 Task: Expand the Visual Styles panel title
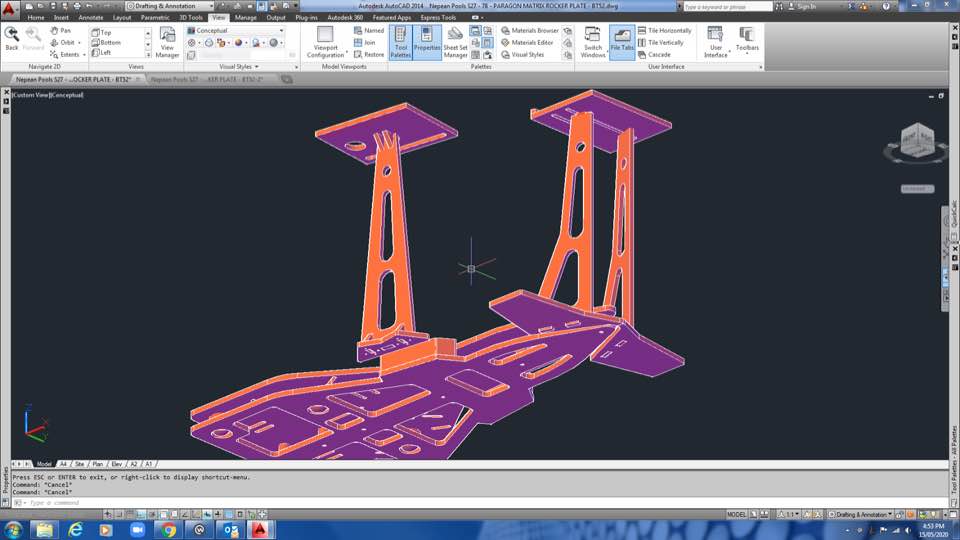(236, 67)
